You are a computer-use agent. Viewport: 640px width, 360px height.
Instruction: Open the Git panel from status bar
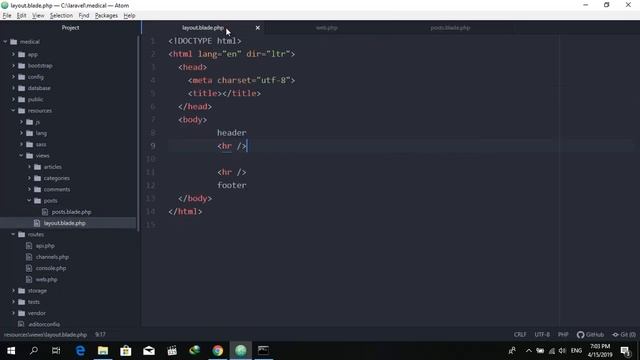click(x=624, y=334)
